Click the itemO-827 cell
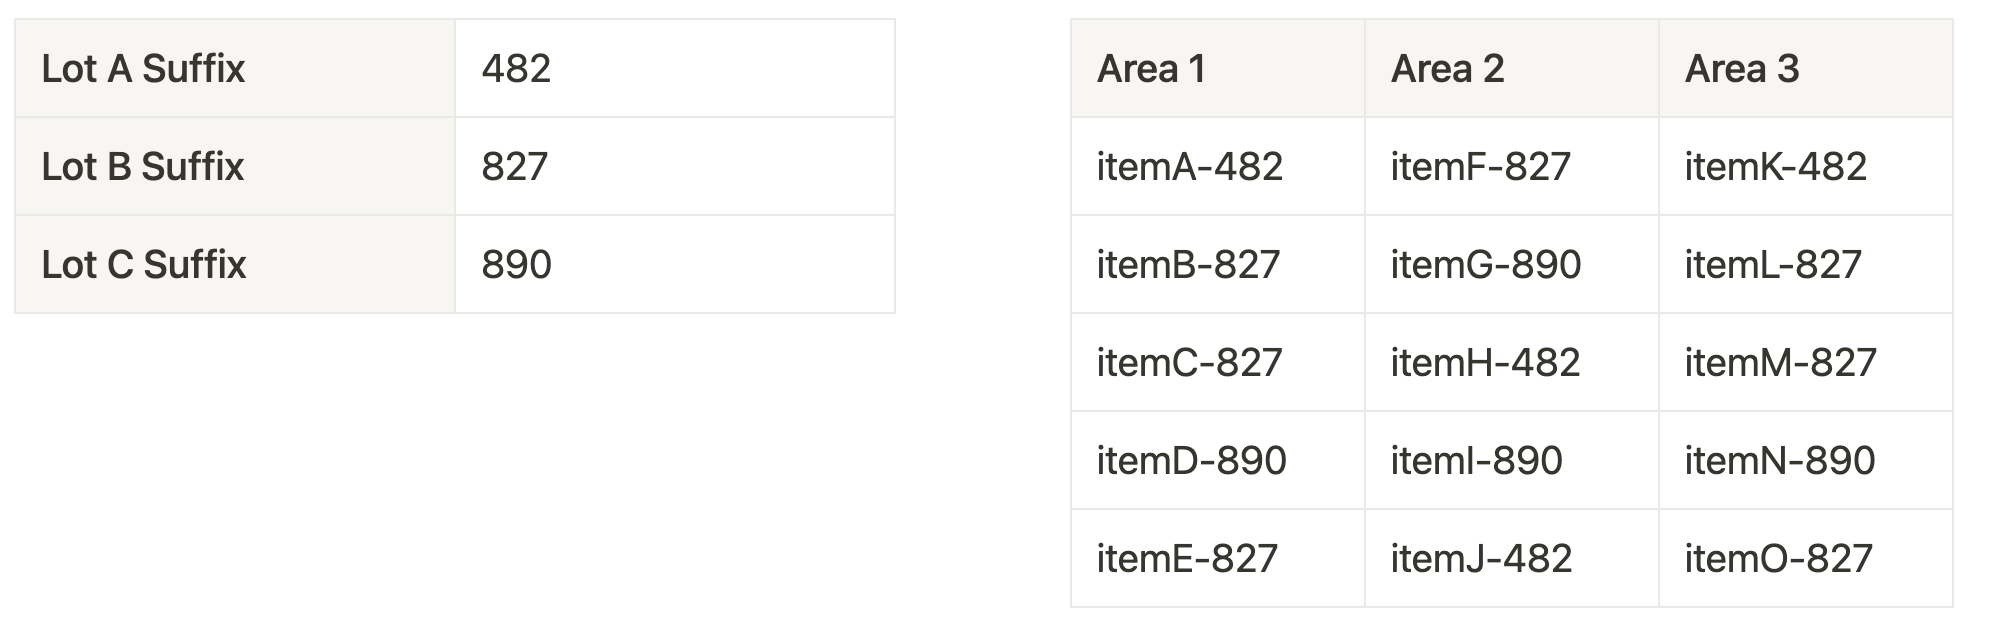This screenshot has width=1992, height=628. click(x=1806, y=558)
